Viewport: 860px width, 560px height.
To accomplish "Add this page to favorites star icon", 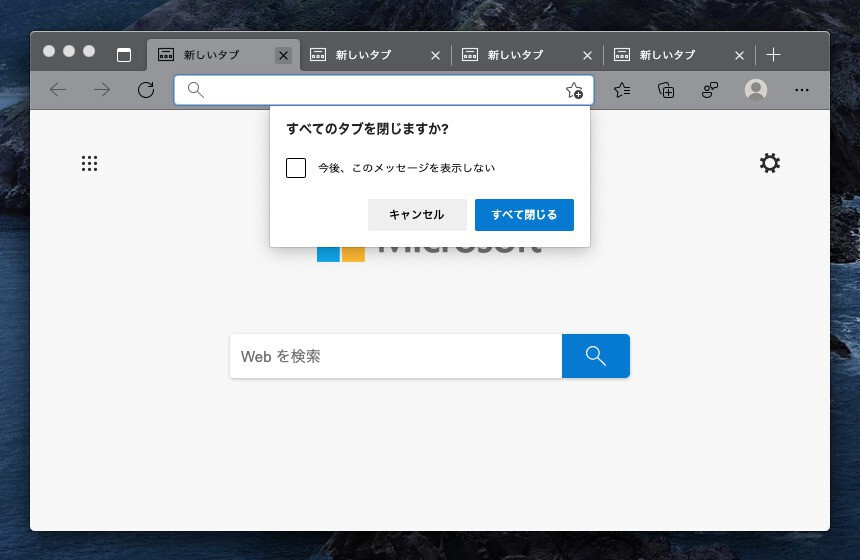I will 574,90.
